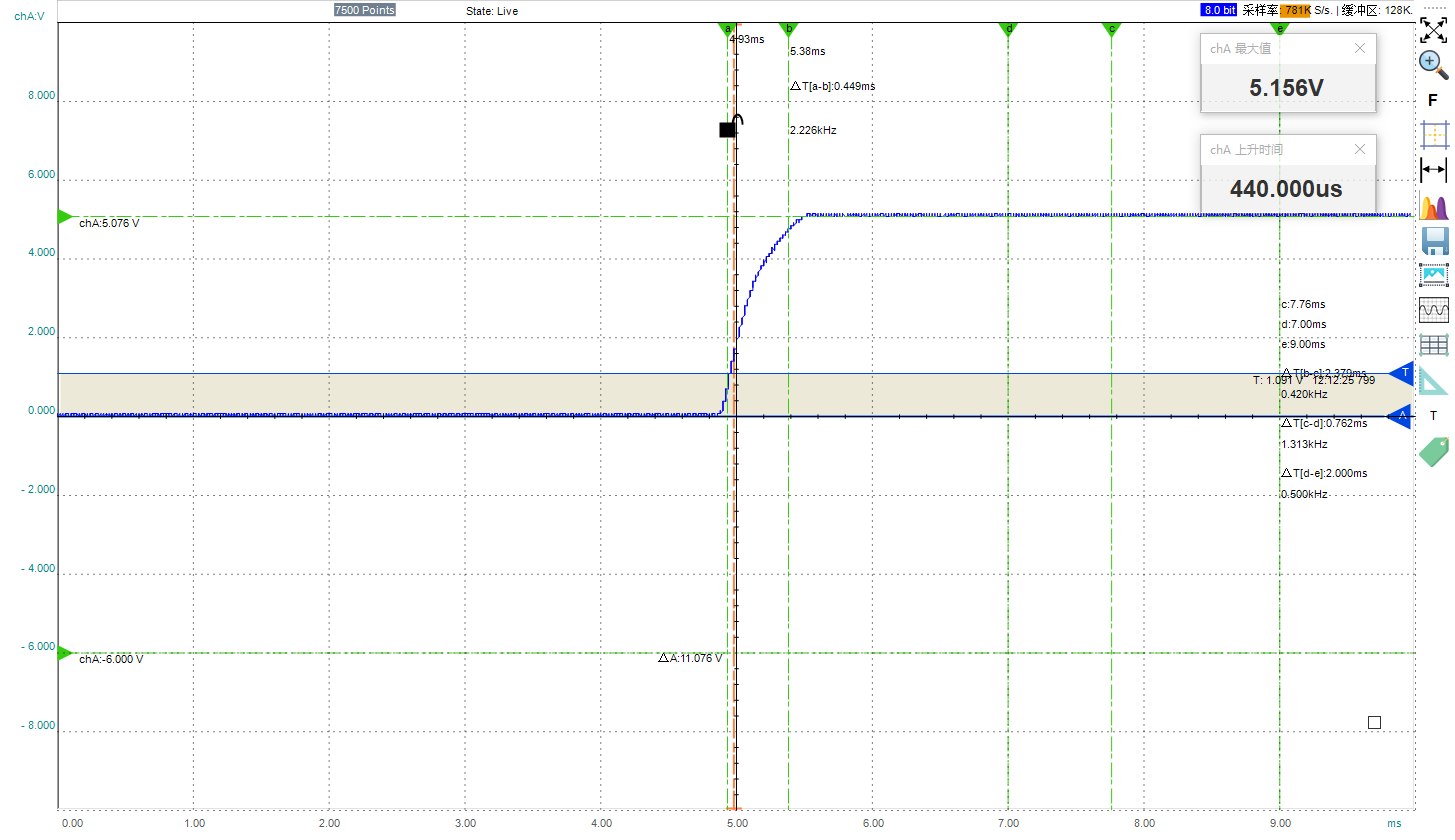The image size is (1455, 840).
Task: Click the triangle set-square ruler icon
Action: click(x=1433, y=381)
